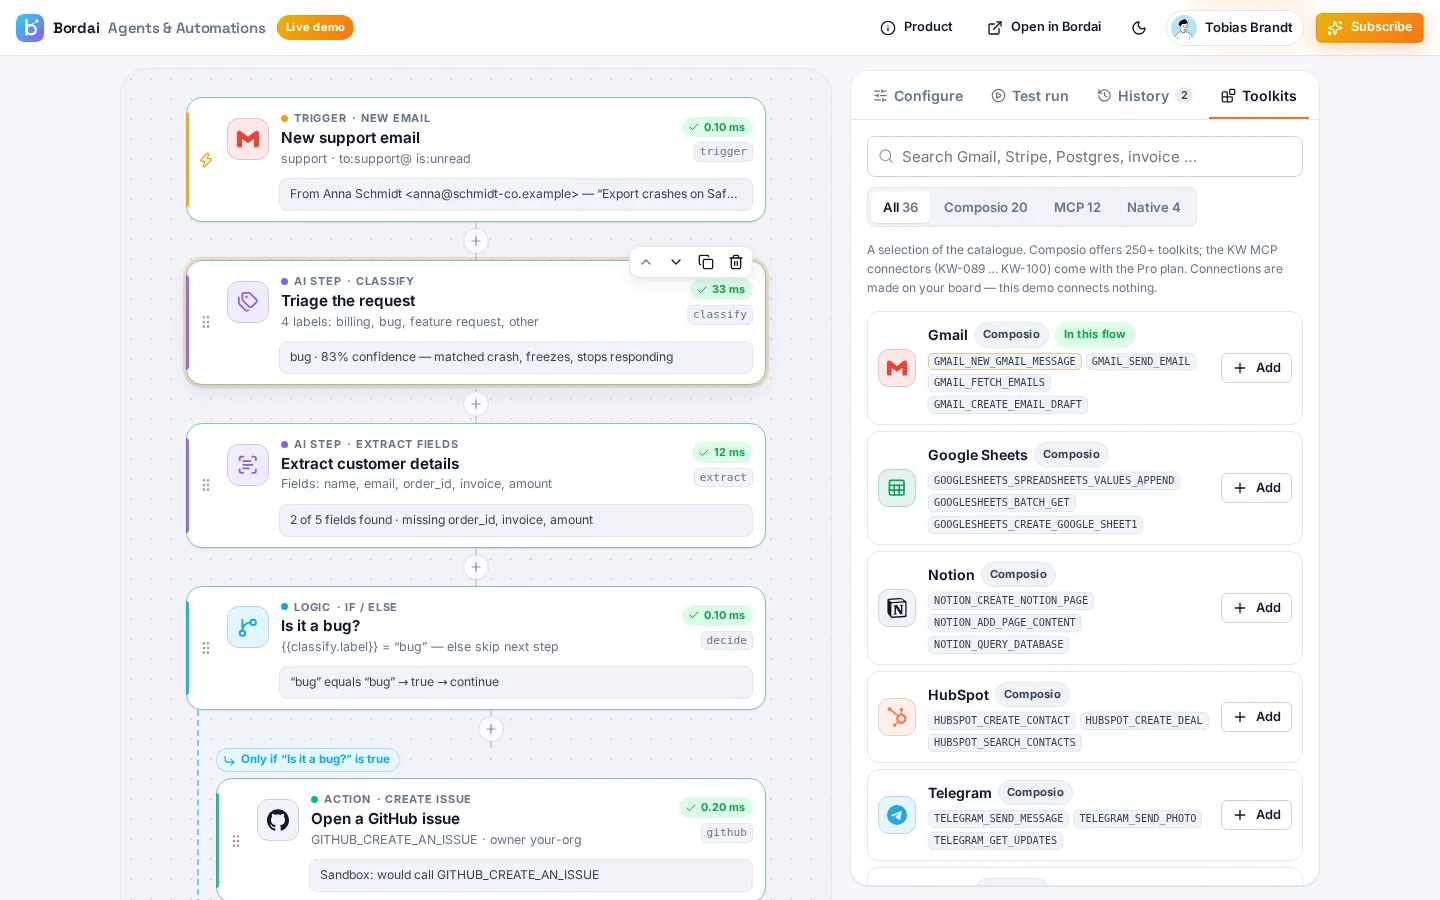1440x900 pixels.
Task: Open the History tab
Action: (1144, 96)
